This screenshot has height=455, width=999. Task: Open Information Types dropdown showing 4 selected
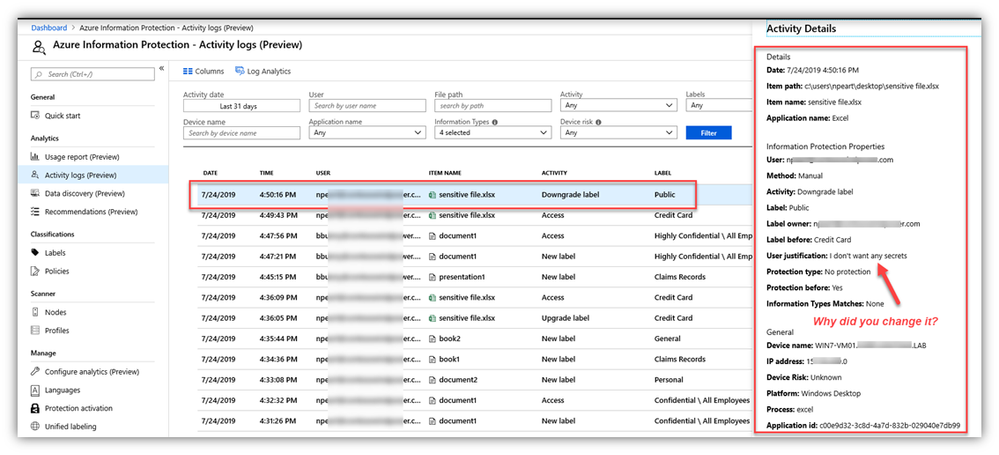(x=492, y=133)
